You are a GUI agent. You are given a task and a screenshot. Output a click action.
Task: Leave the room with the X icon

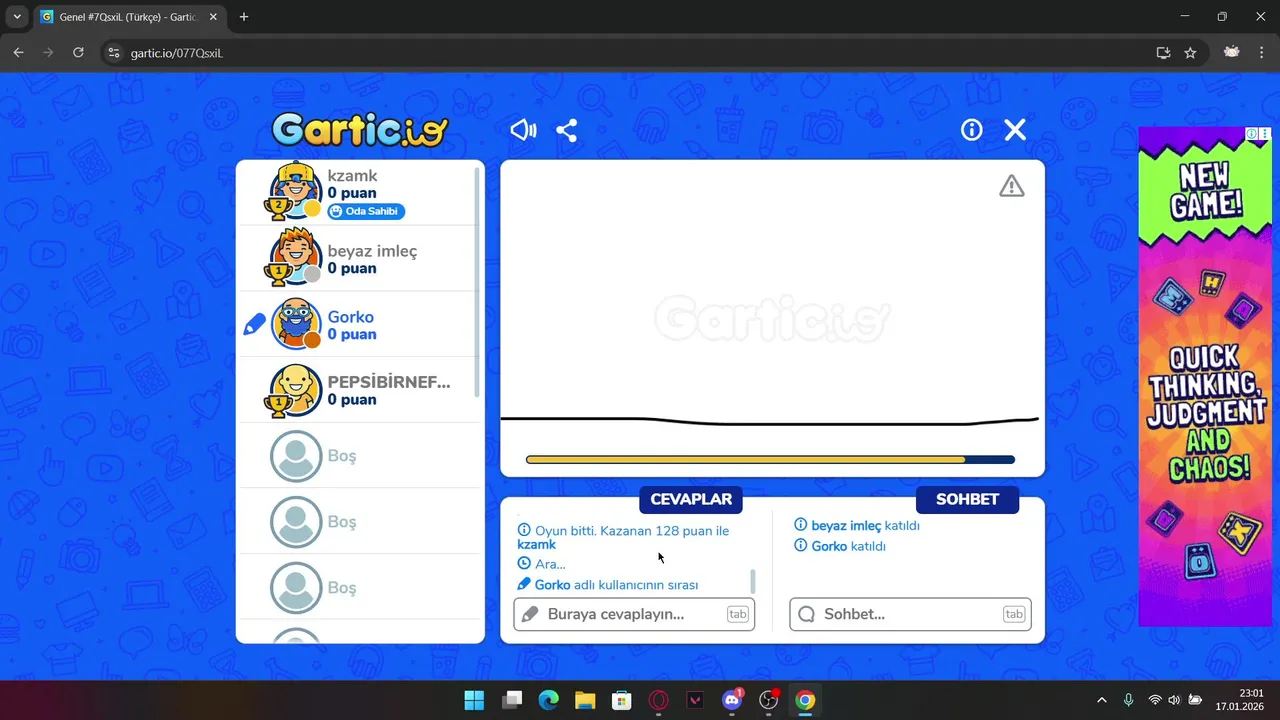click(1015, 130)
